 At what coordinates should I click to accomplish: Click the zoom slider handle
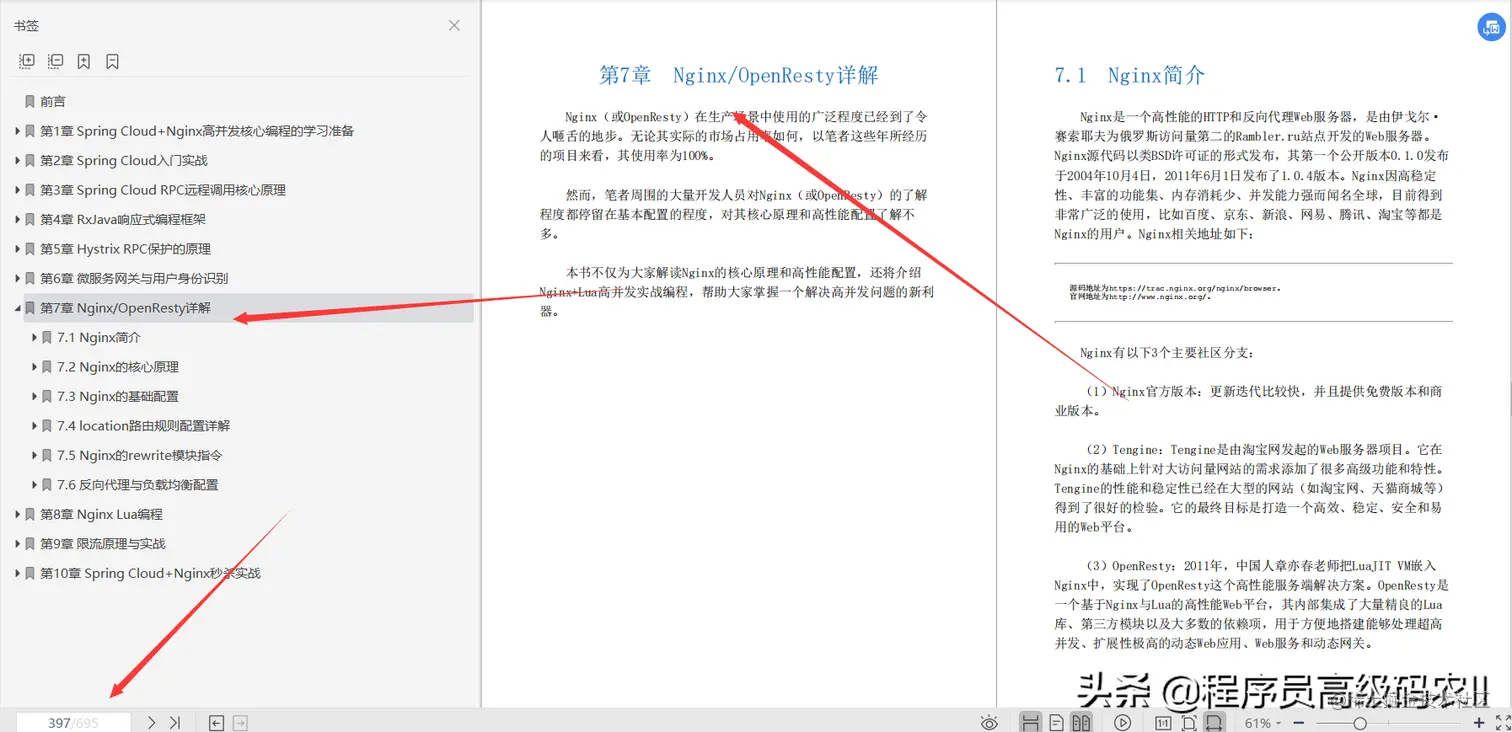coord(1361,722)
